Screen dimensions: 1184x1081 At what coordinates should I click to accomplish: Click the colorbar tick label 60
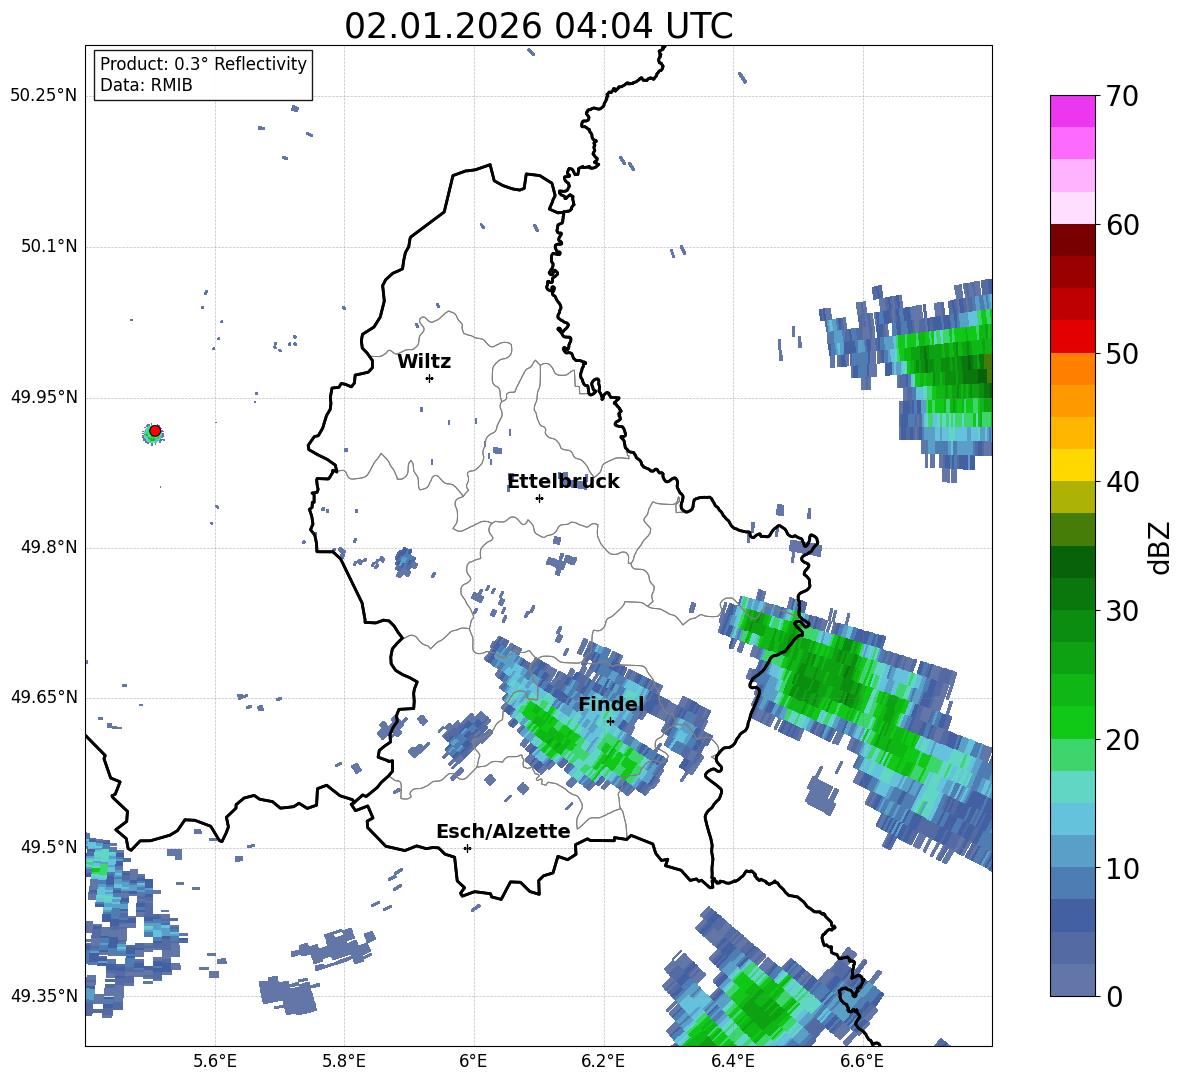pyautogui.click(x=1122, y=225)
